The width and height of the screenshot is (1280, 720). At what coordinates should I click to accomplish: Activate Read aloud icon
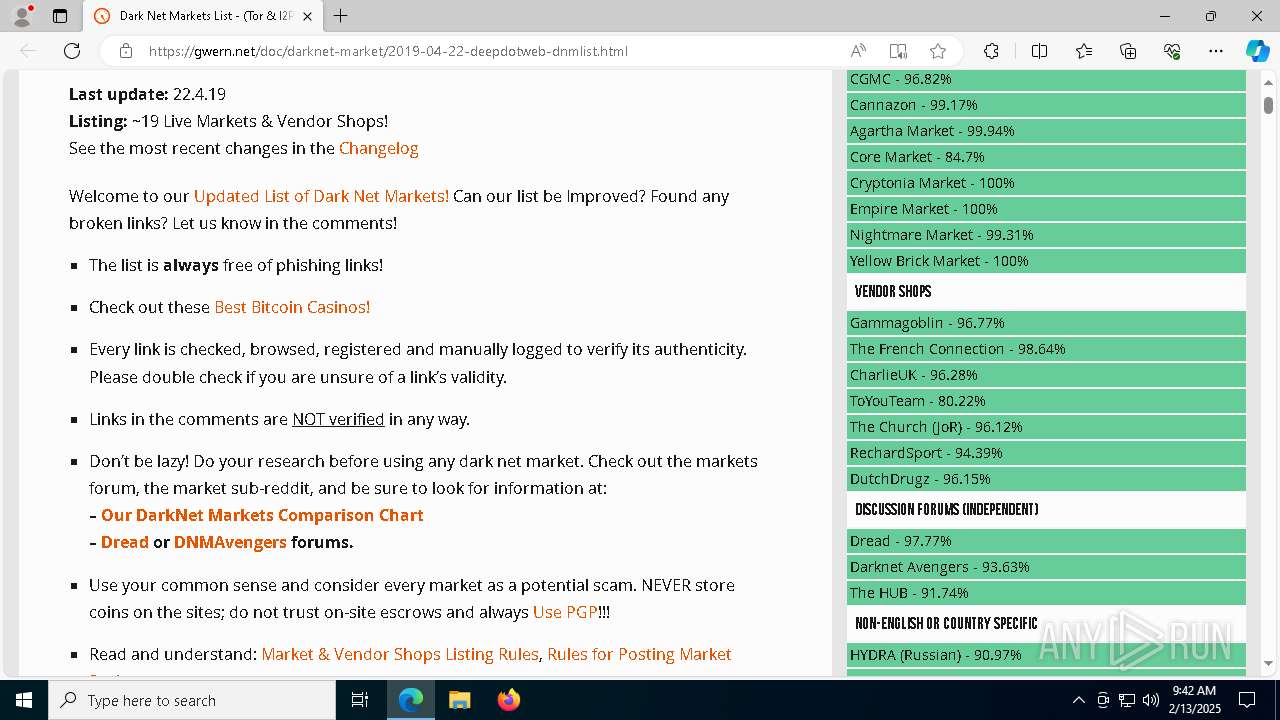pos(858,51)
